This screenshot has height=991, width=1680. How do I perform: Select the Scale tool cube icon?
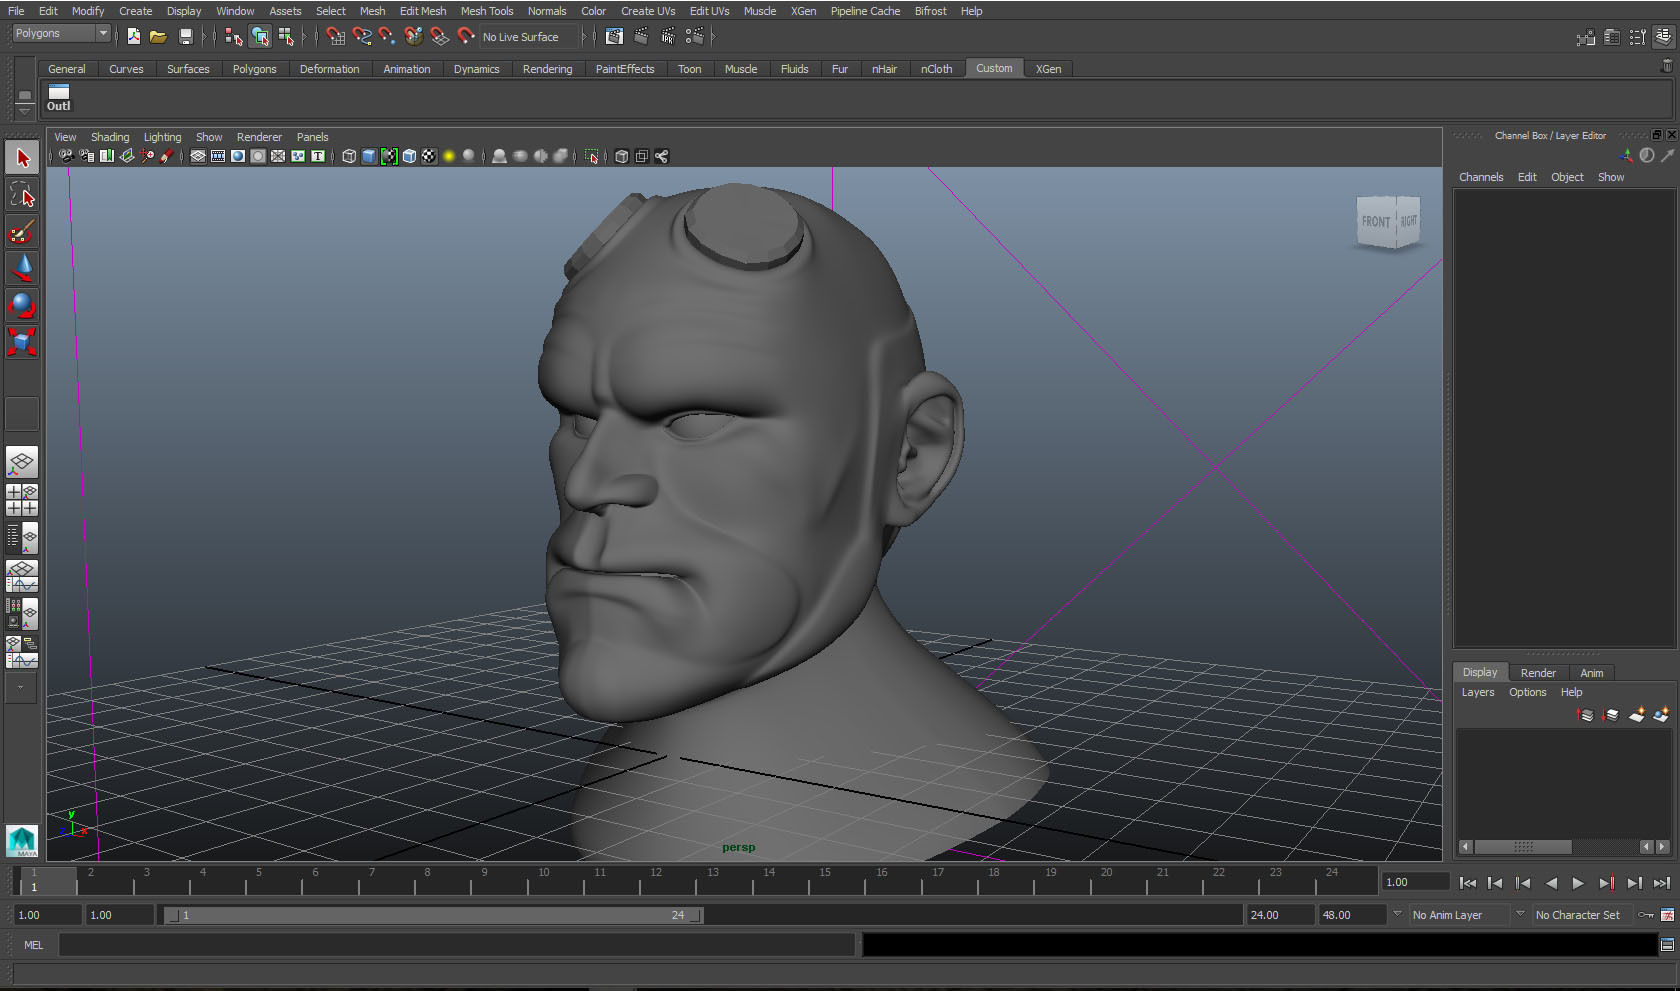22,342
